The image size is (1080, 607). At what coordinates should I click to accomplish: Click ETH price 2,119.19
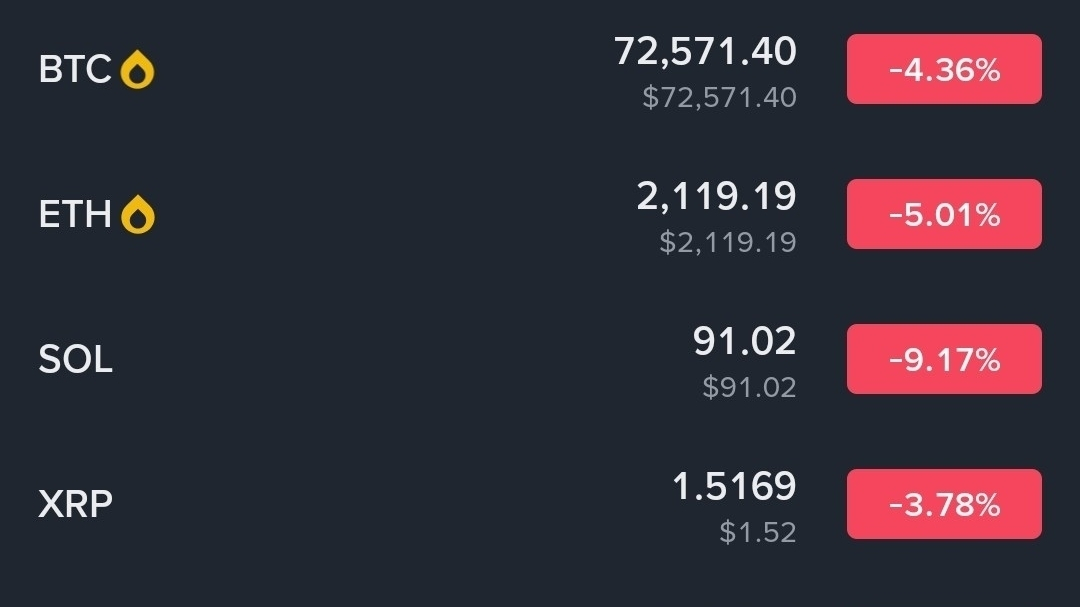pyautogui.click(x=716, y=196)
